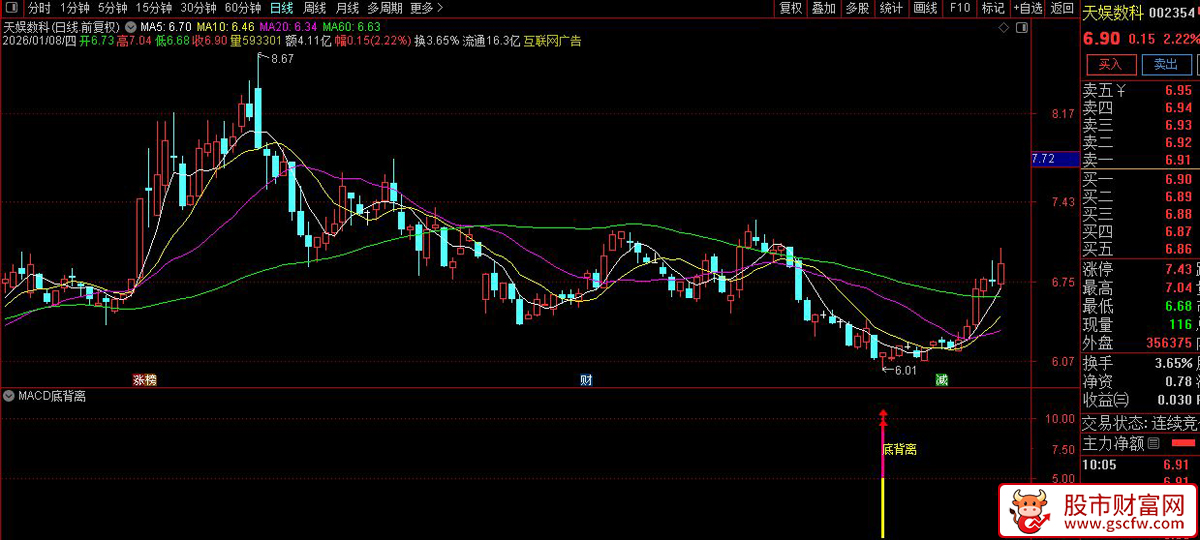Image resolution: width=1200 pixels, height=540 pixels.
Task: Click the 流通16.3亿 info text
Action: click(491, 41)
